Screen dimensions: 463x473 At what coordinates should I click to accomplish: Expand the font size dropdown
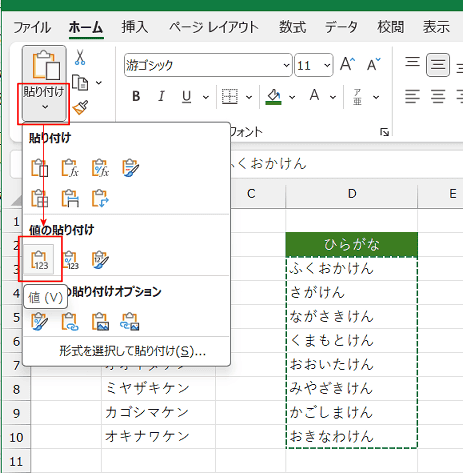coord(327,65)
